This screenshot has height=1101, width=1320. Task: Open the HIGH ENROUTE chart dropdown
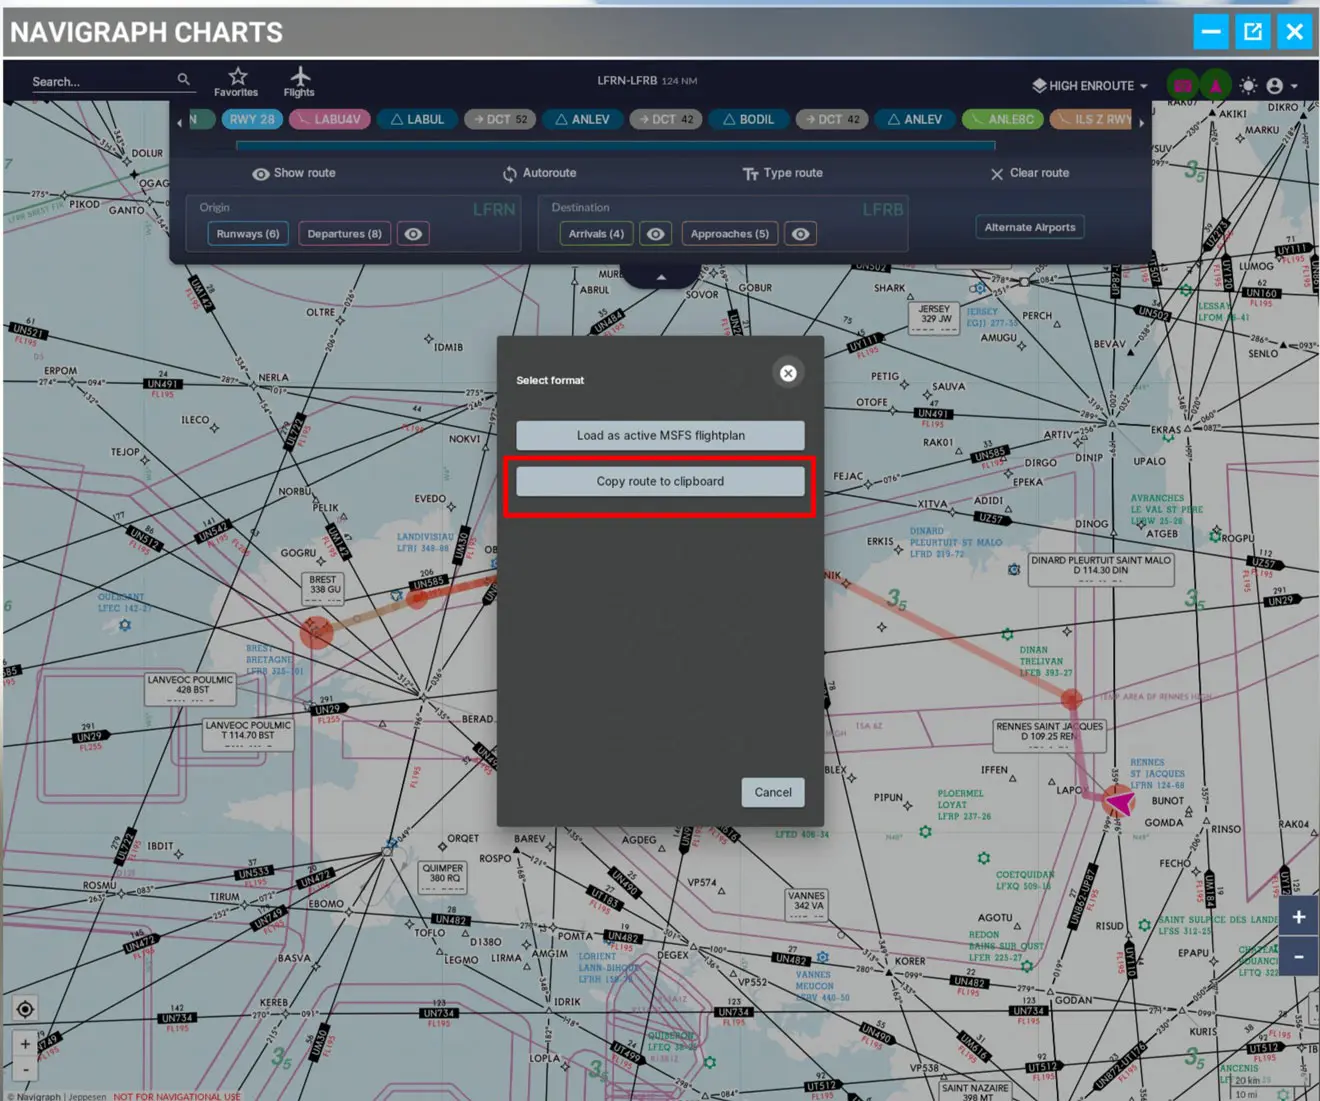[x=1090, y=86]
